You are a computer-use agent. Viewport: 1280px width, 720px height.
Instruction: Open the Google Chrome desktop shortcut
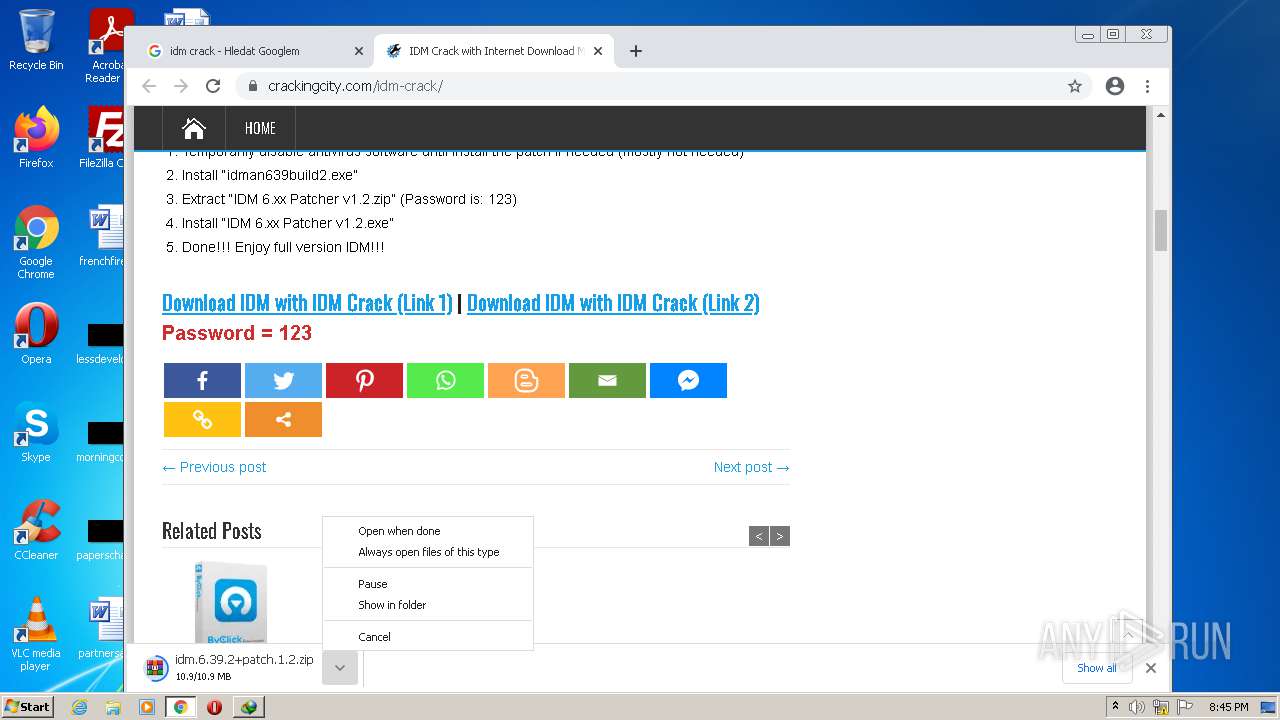click(36, 243)
